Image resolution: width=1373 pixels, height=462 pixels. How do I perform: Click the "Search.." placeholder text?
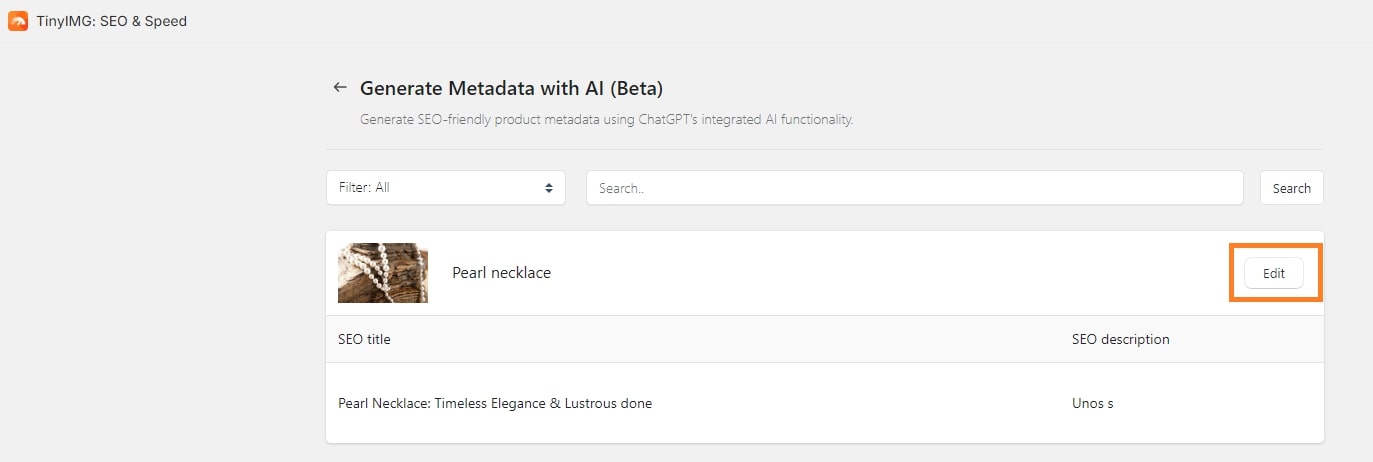click(621, 188)
